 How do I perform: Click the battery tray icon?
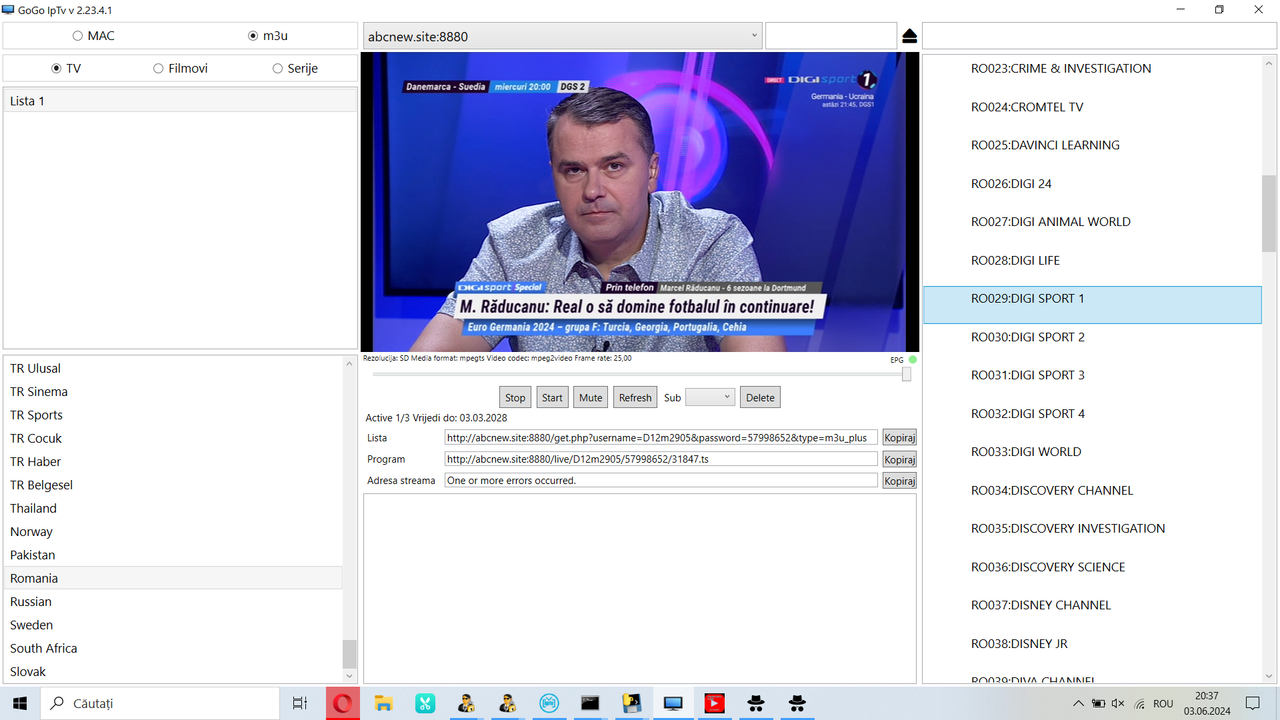tap(1098, 703)
